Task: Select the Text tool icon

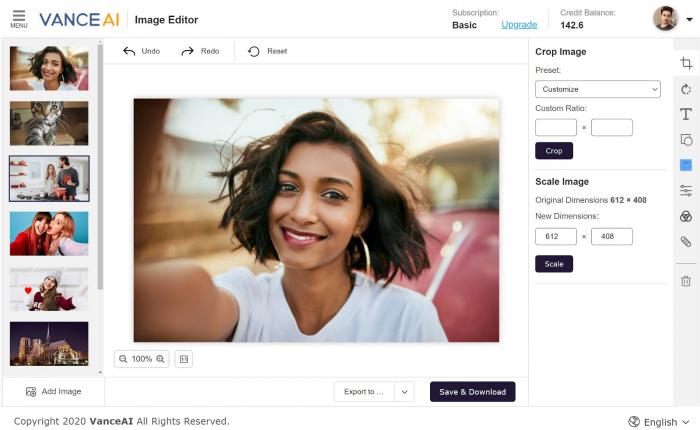Action: point(686,114)
